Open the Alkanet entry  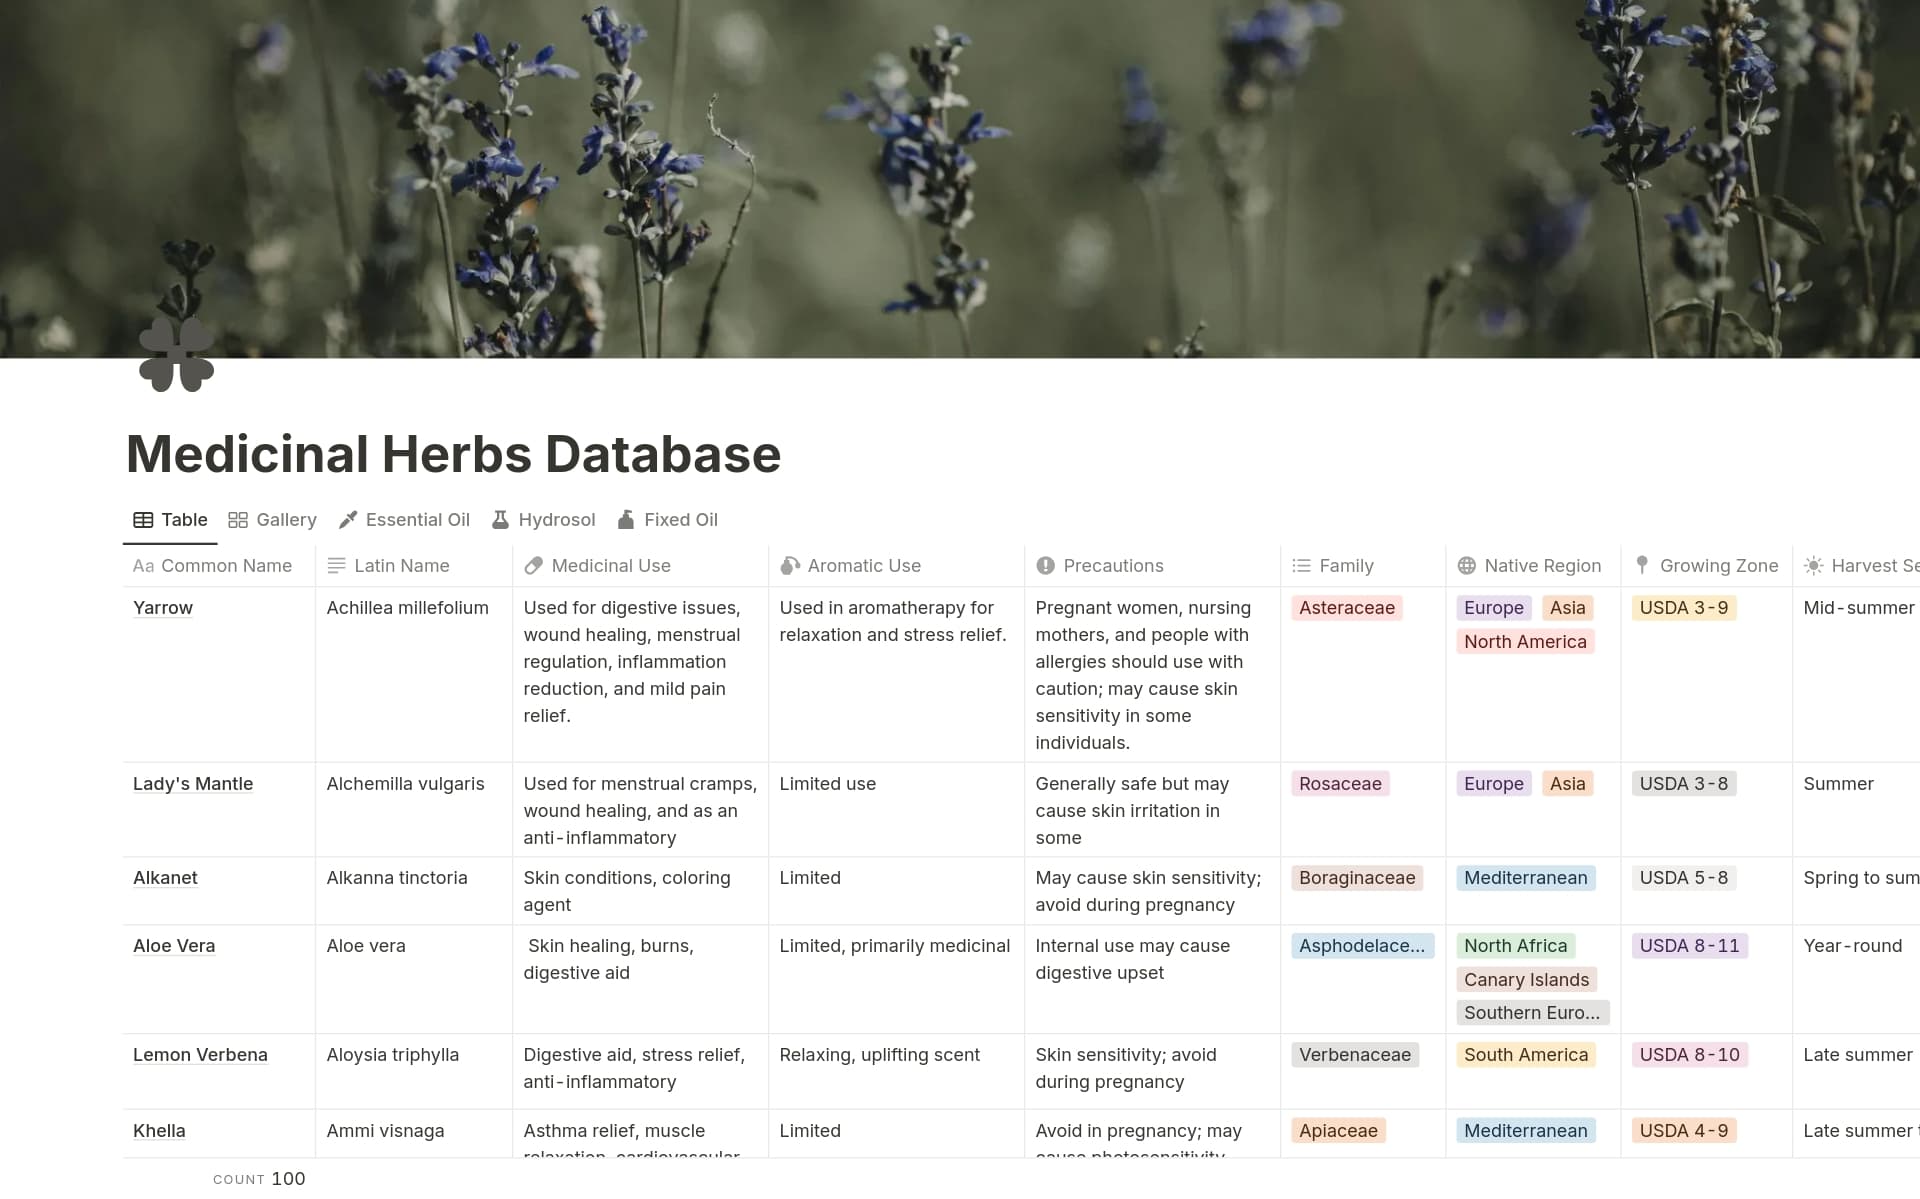pos(165,878)
